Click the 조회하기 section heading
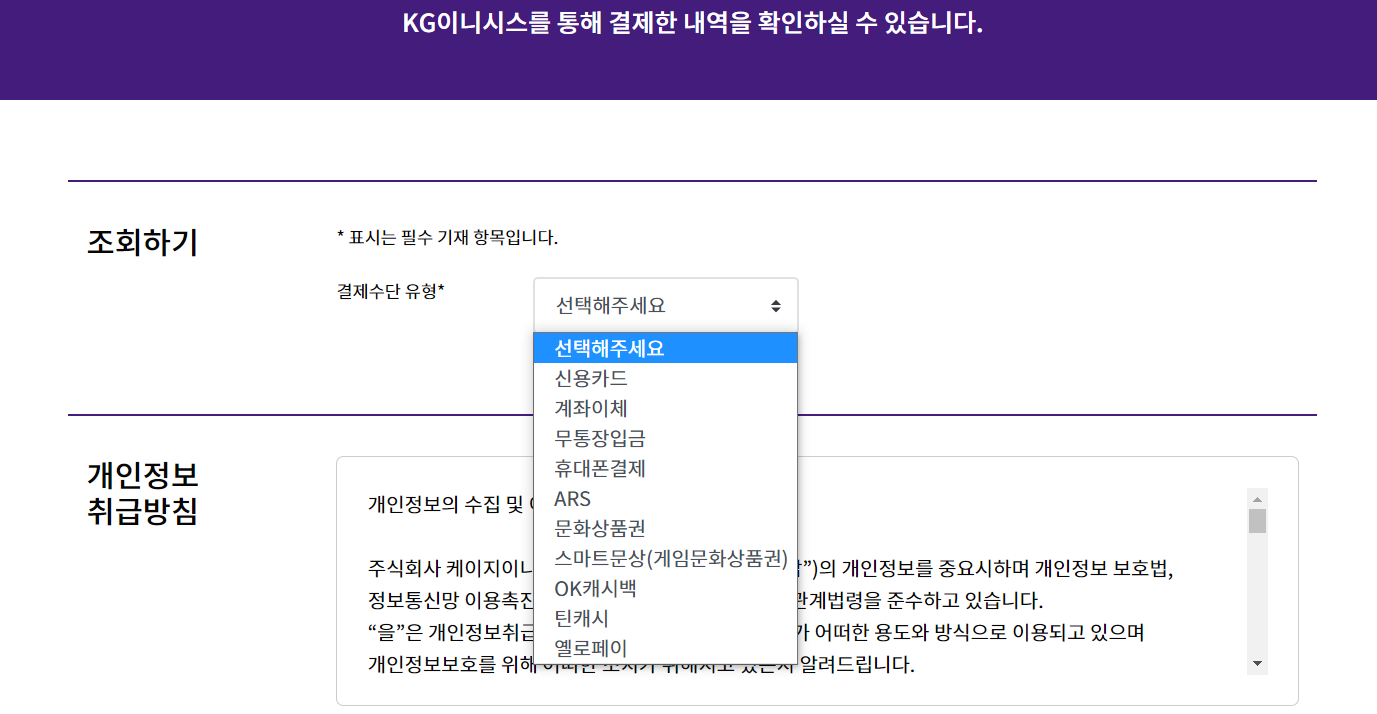The height and width of the screenshot is (714, 1377). click(x=143, y=242)
